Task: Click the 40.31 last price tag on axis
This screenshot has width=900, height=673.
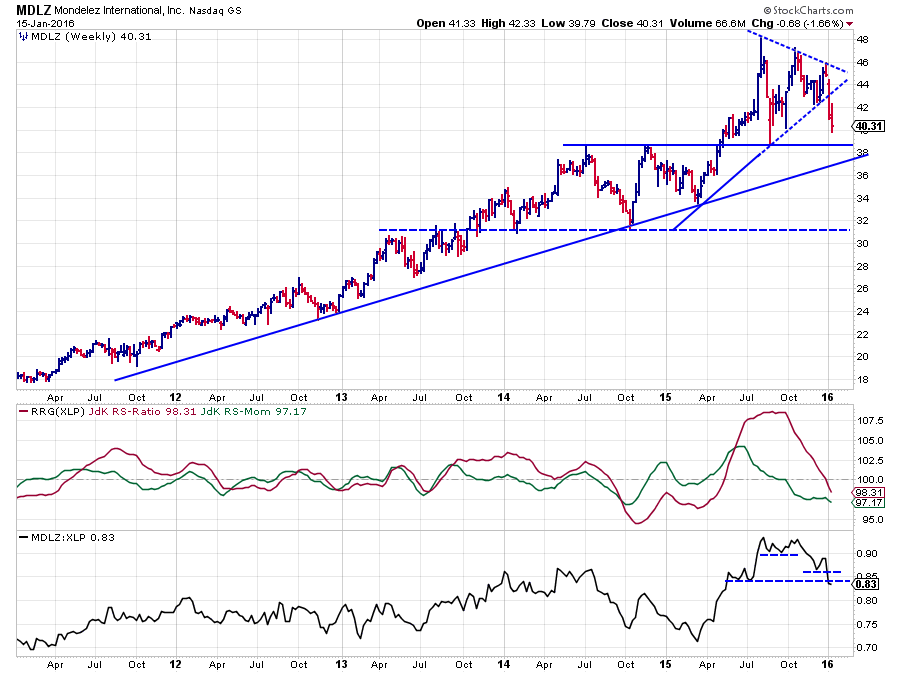Action: [869, 126]
